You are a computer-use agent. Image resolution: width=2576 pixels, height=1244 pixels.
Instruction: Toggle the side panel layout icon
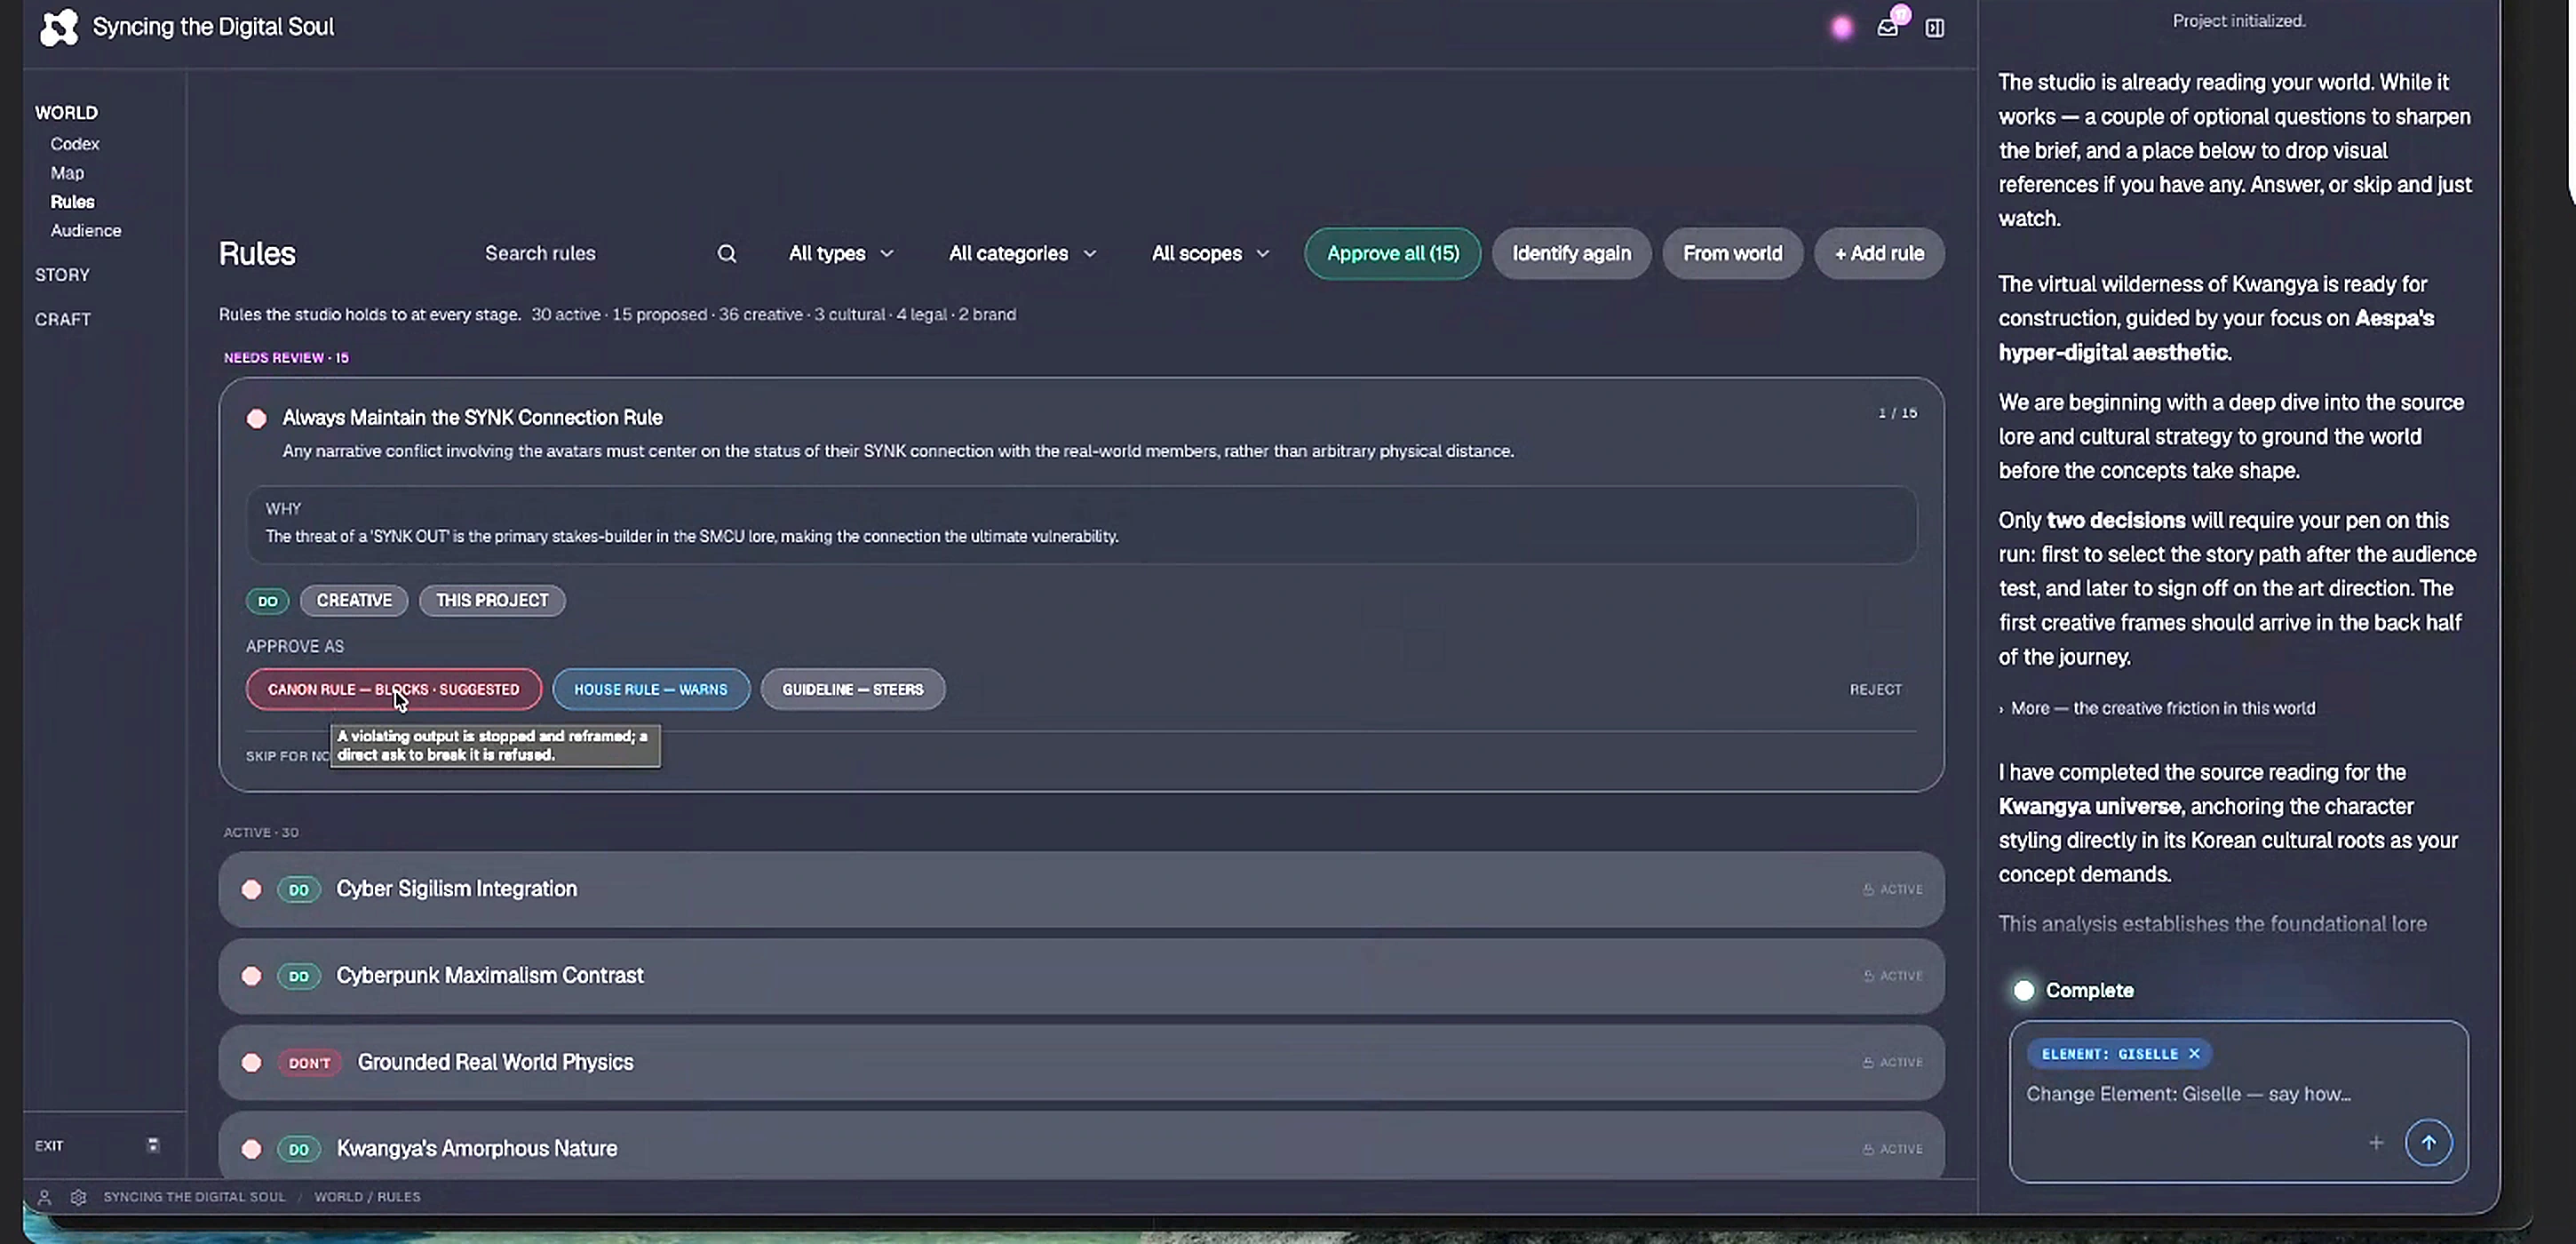click(x=1935, y=28)
